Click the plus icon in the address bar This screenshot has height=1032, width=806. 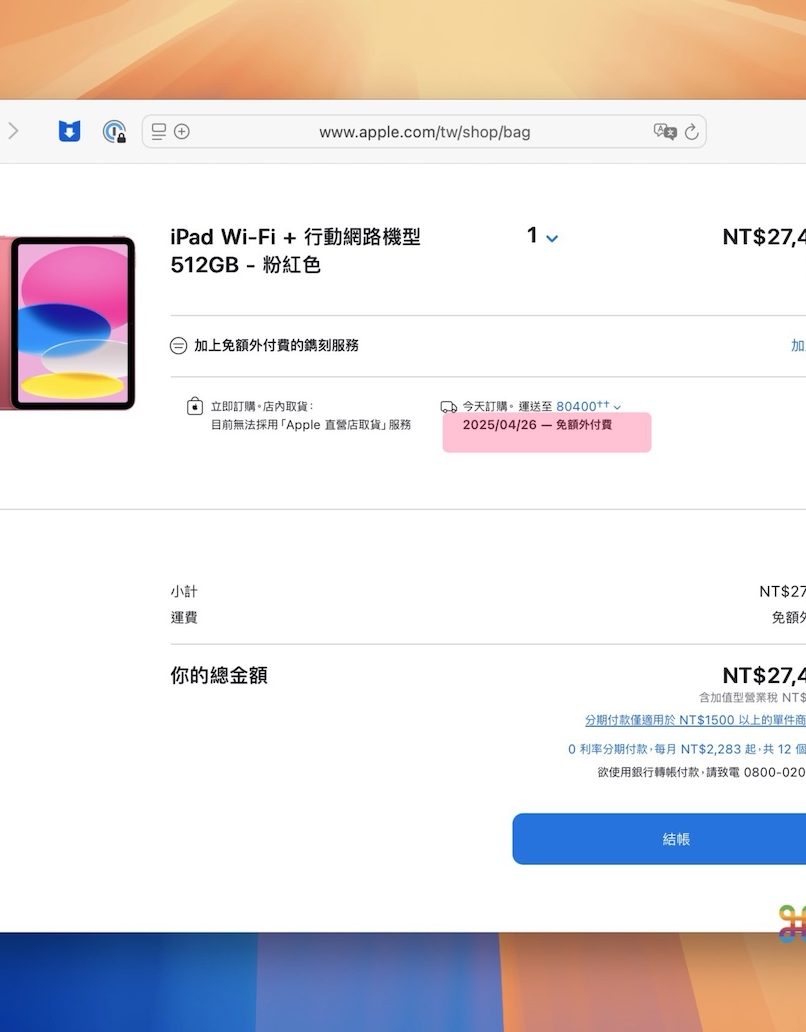click(x=182, y=132)
